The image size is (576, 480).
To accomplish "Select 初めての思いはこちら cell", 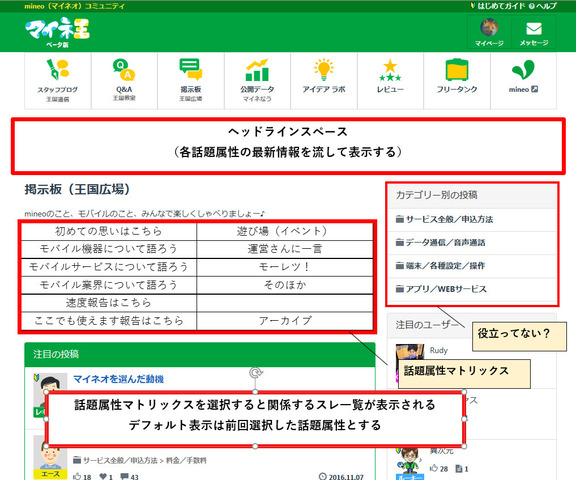I will (109, 231).
